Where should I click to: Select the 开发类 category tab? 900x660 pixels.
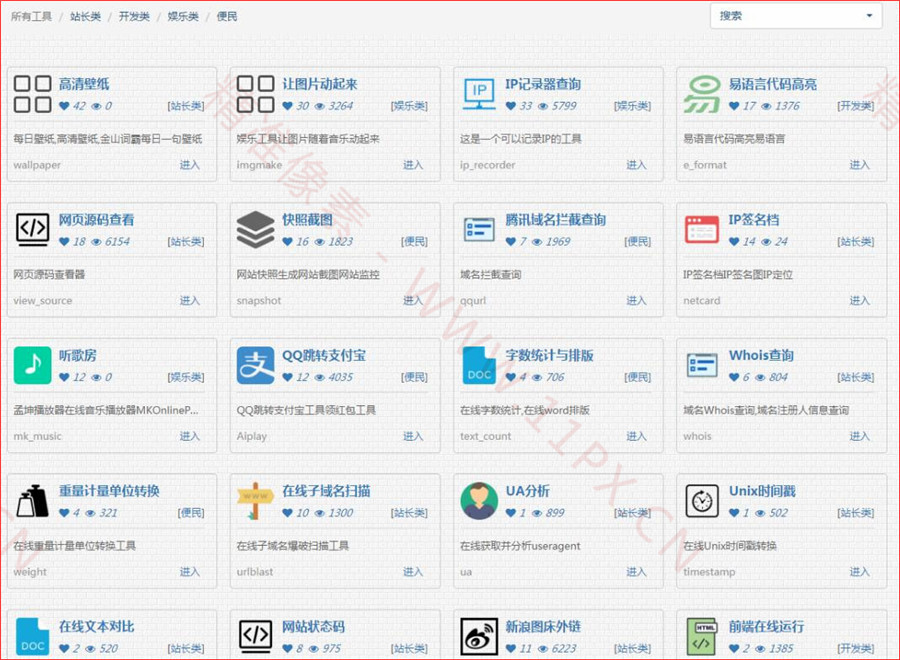pos(134,17)
